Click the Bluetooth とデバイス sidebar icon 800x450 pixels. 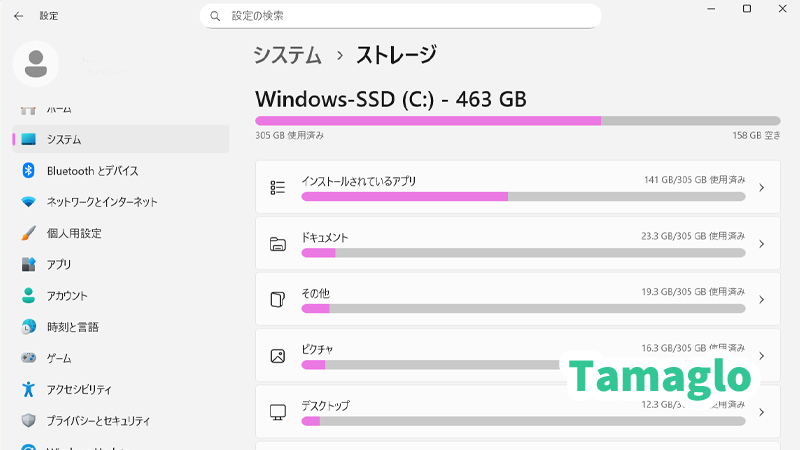(x=28, y=171)
